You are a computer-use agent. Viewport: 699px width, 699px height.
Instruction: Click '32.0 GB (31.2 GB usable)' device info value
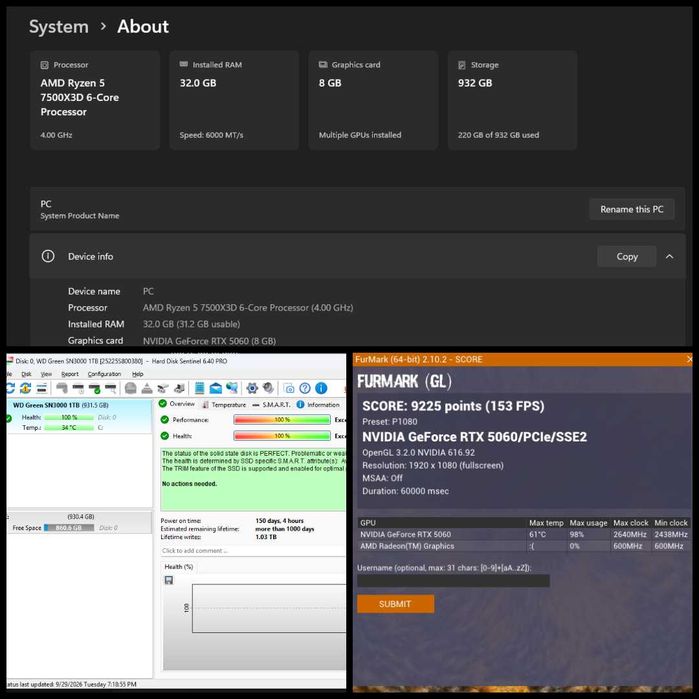pyautogui.click(x=191, y=324)
